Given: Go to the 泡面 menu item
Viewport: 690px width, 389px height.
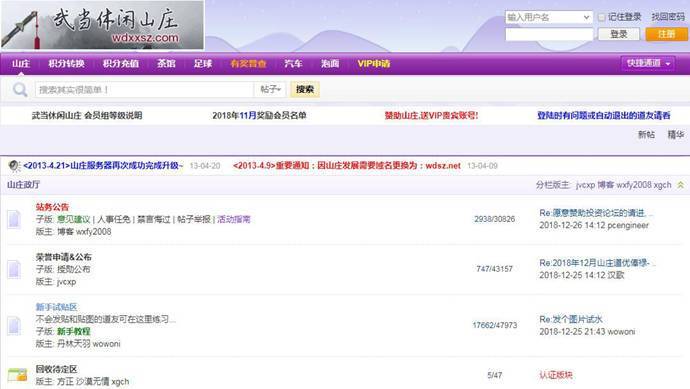Looking at the screenshot, I should click(x=330, y=63).
